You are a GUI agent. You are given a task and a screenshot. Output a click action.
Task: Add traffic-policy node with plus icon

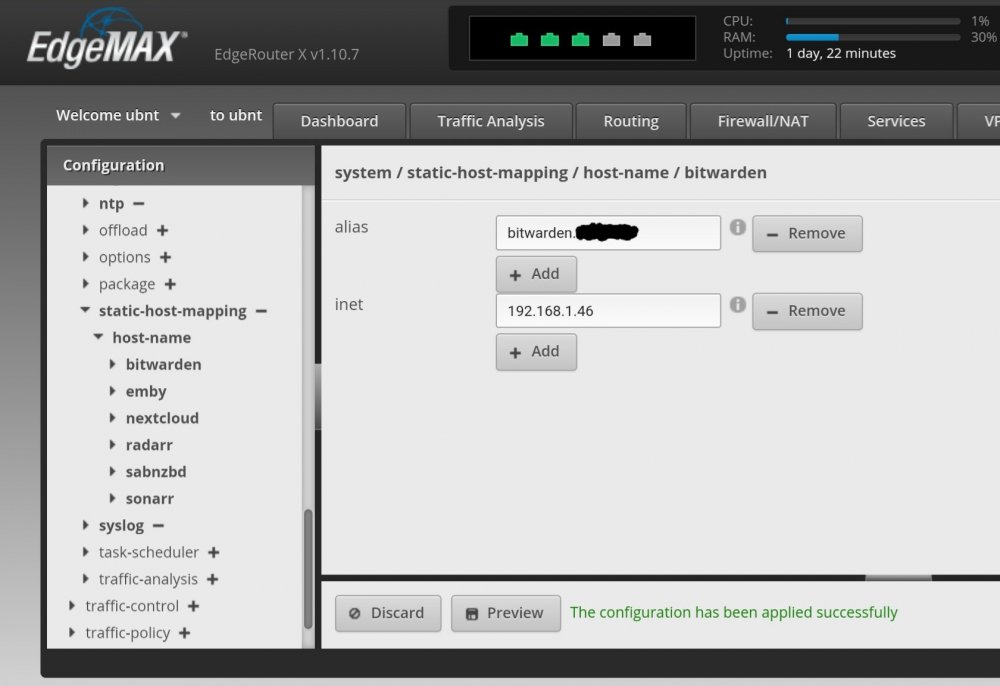pyautogui.click(x=185, y=633)
